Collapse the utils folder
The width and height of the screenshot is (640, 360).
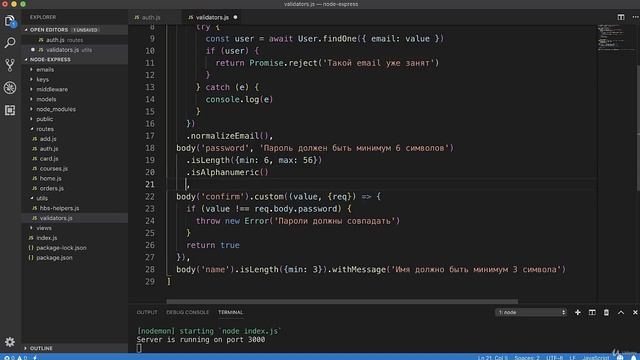click(42, 198)
